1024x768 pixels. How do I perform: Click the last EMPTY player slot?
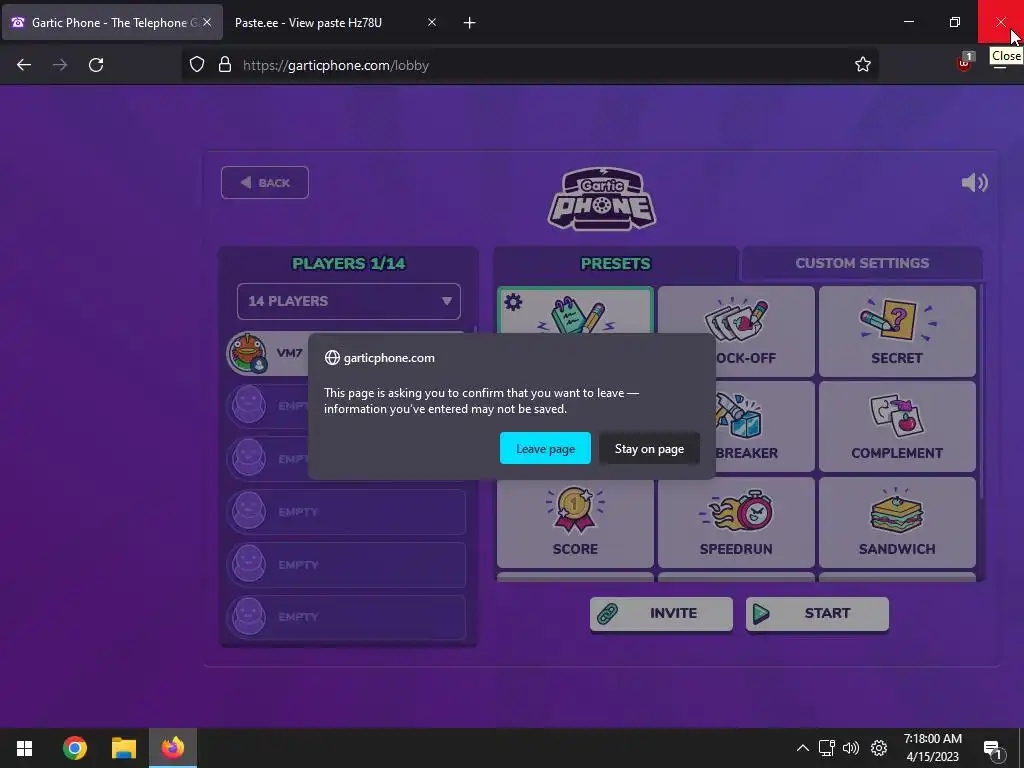[346, 616]
